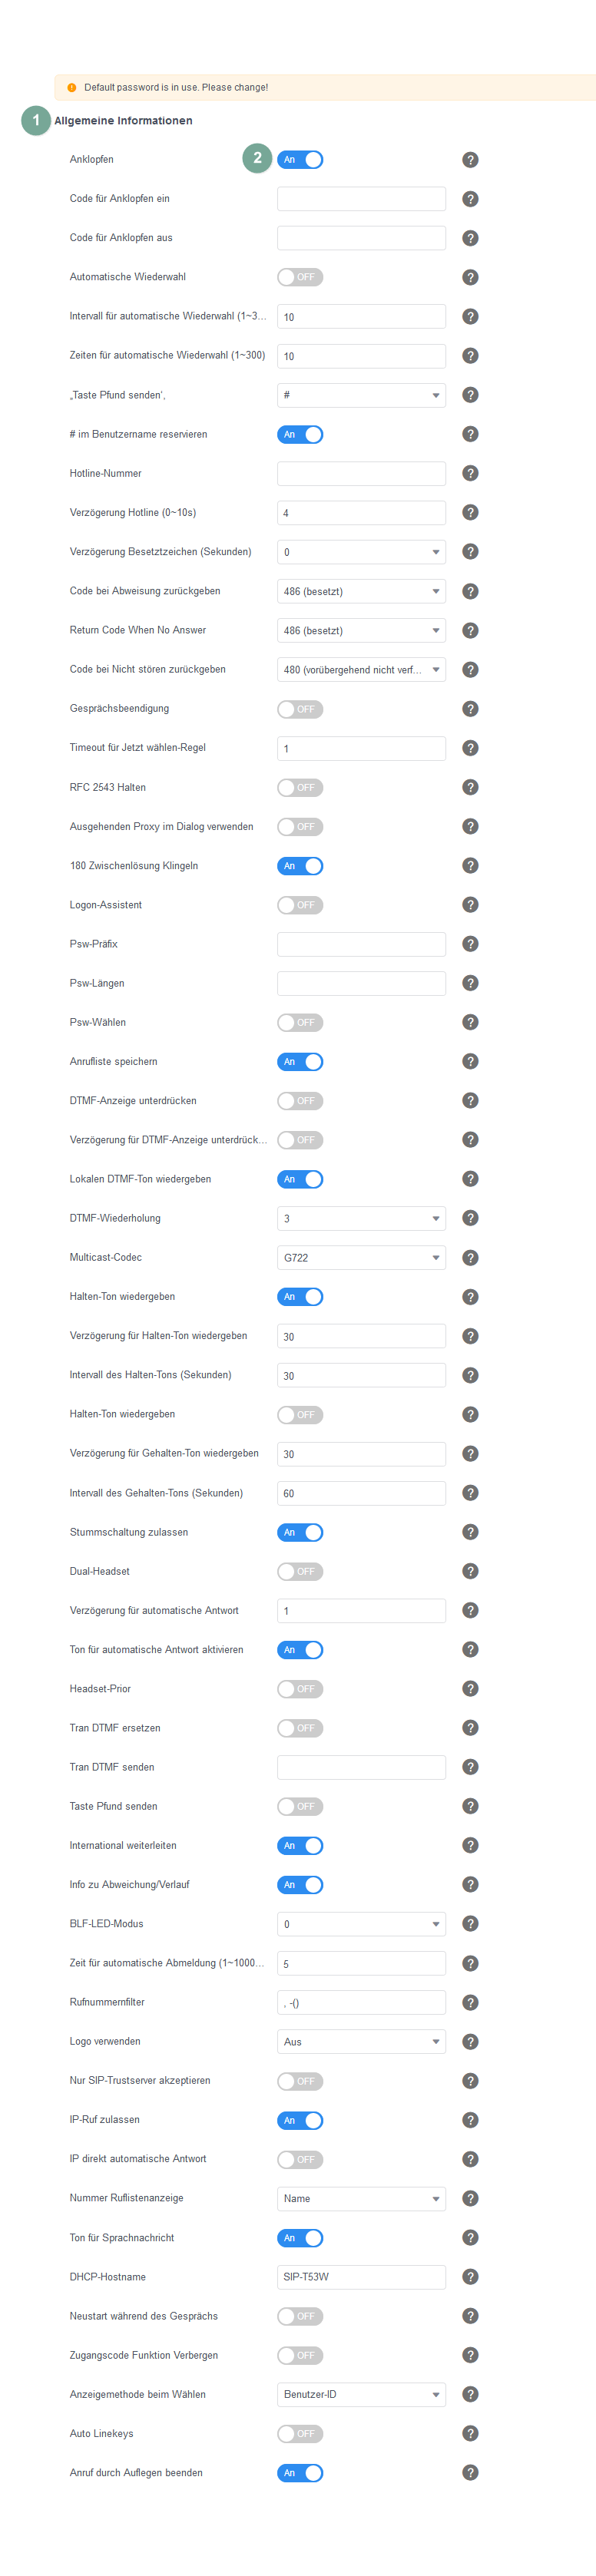Click help icon for Auto Linekeys
Screen dimensions: 596x2576
point(470,2433)
